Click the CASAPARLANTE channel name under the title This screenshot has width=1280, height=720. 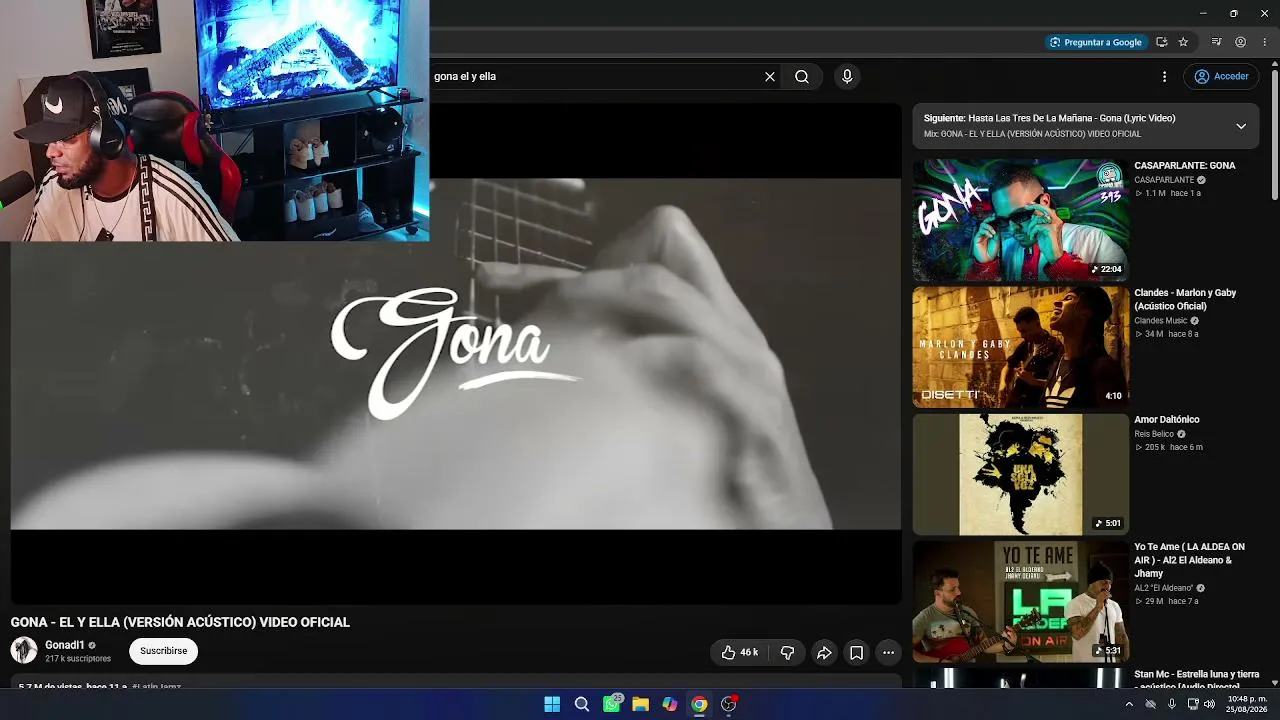[1164, 180]
